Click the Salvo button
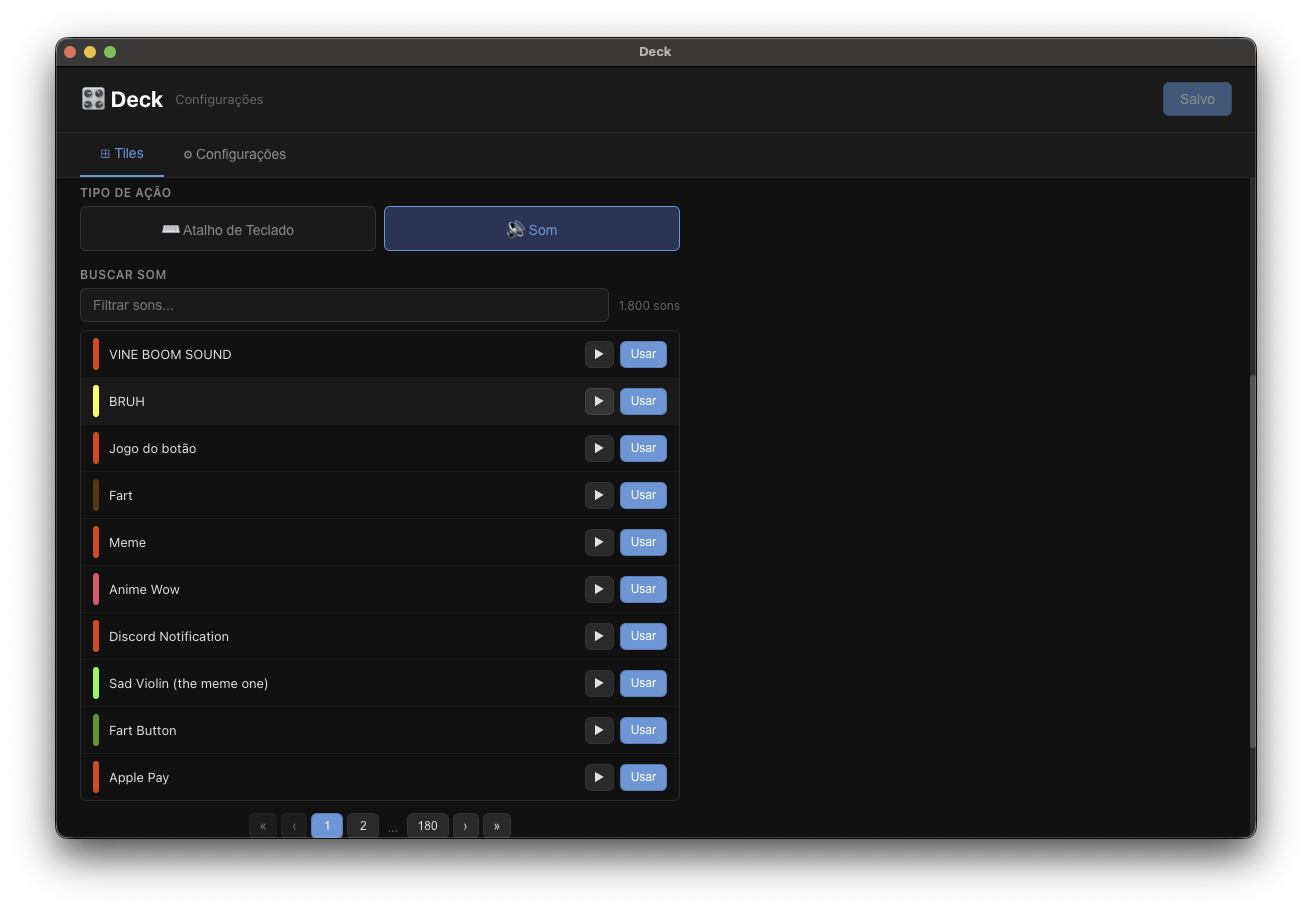This screenshot has width=1312, height=912. click(x=1197, y=99)
